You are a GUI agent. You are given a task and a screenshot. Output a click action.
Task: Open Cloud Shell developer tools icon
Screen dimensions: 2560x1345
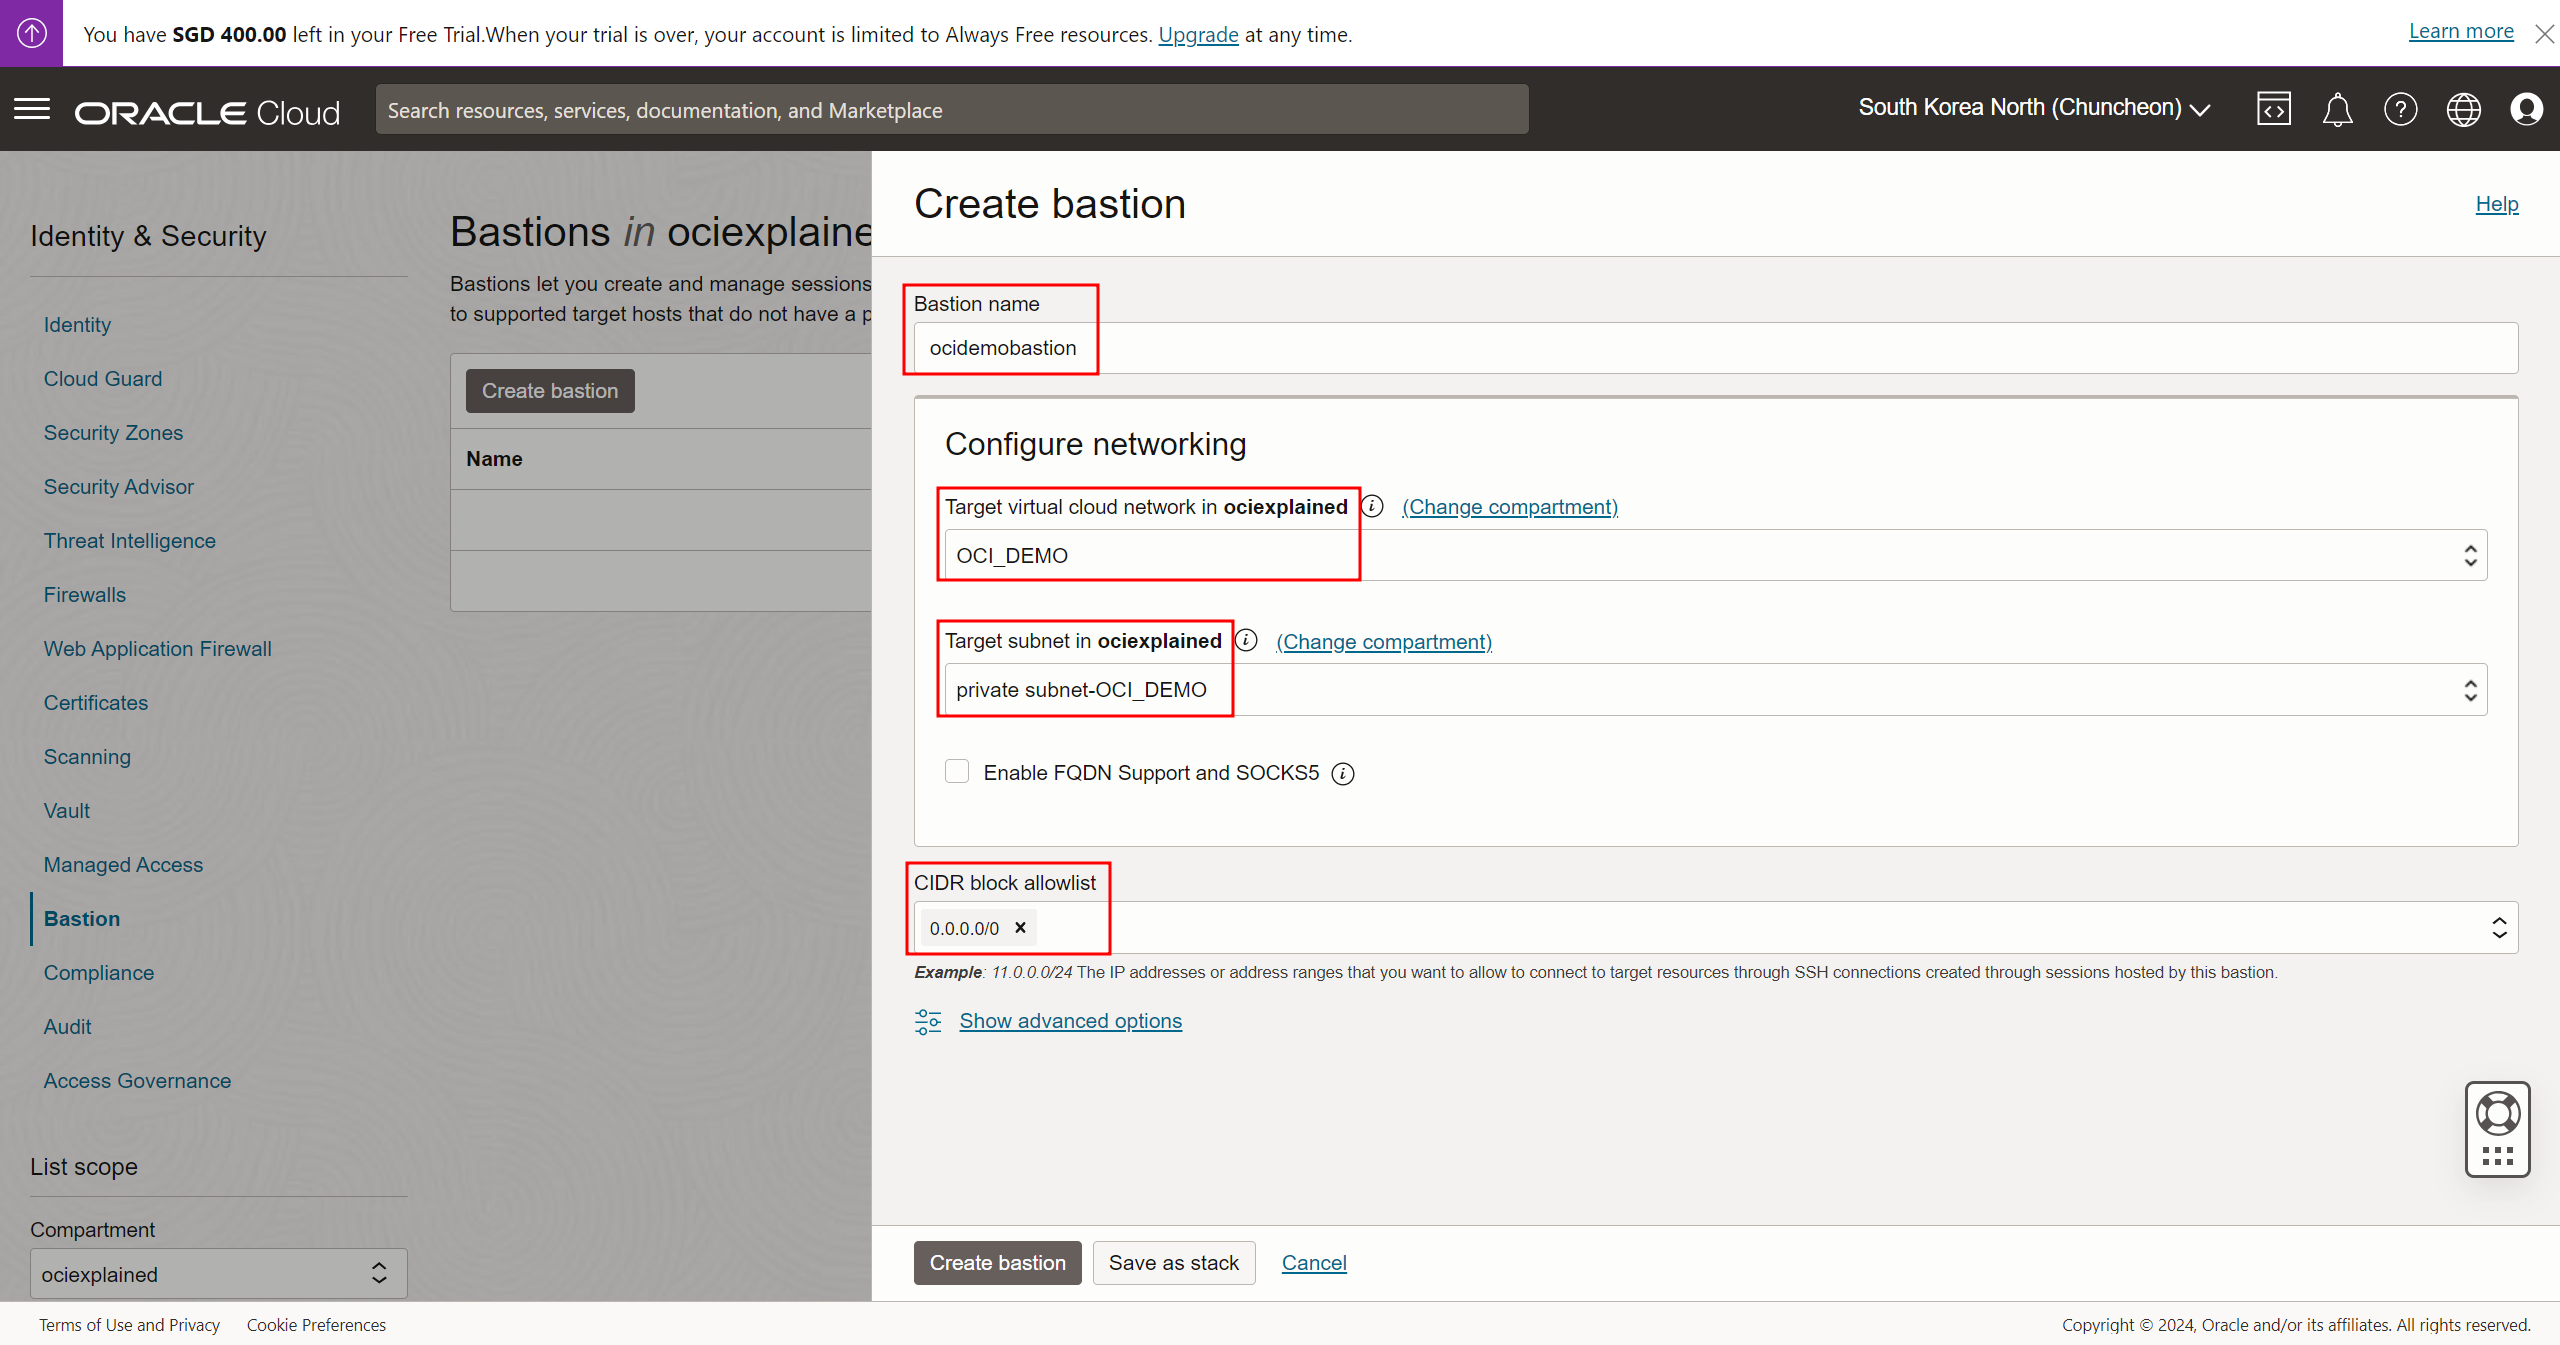pyautogui.click(x=2273, y=109)
